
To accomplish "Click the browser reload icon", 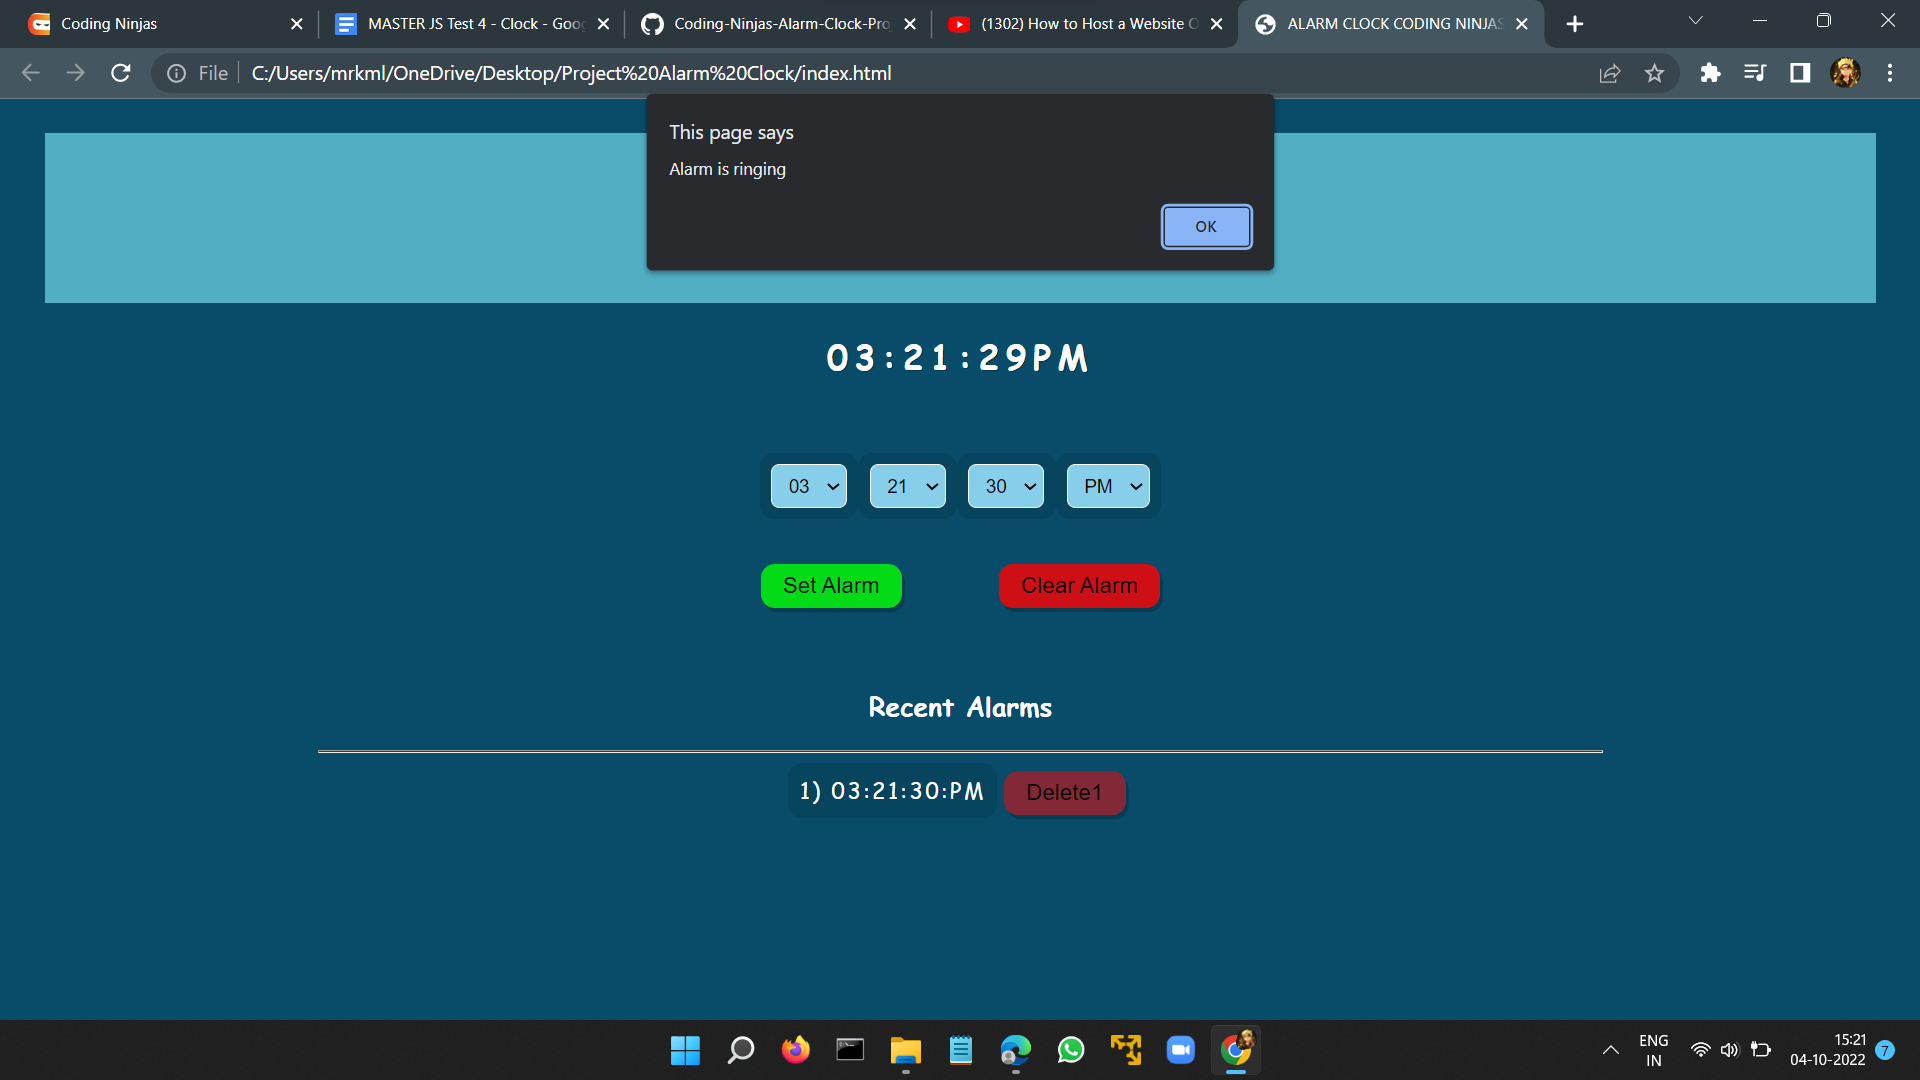I will 121,73.
